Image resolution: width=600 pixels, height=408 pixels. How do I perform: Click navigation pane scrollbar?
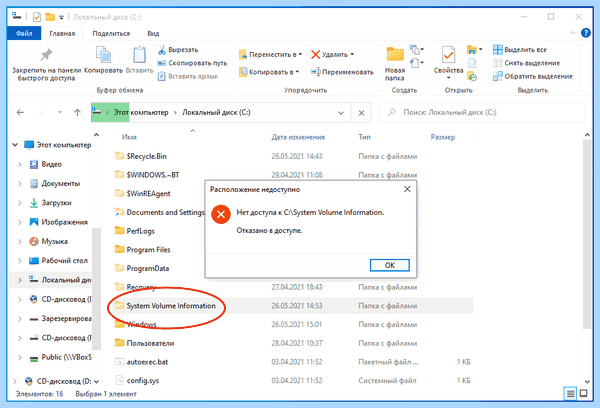(x=96, y=289)
